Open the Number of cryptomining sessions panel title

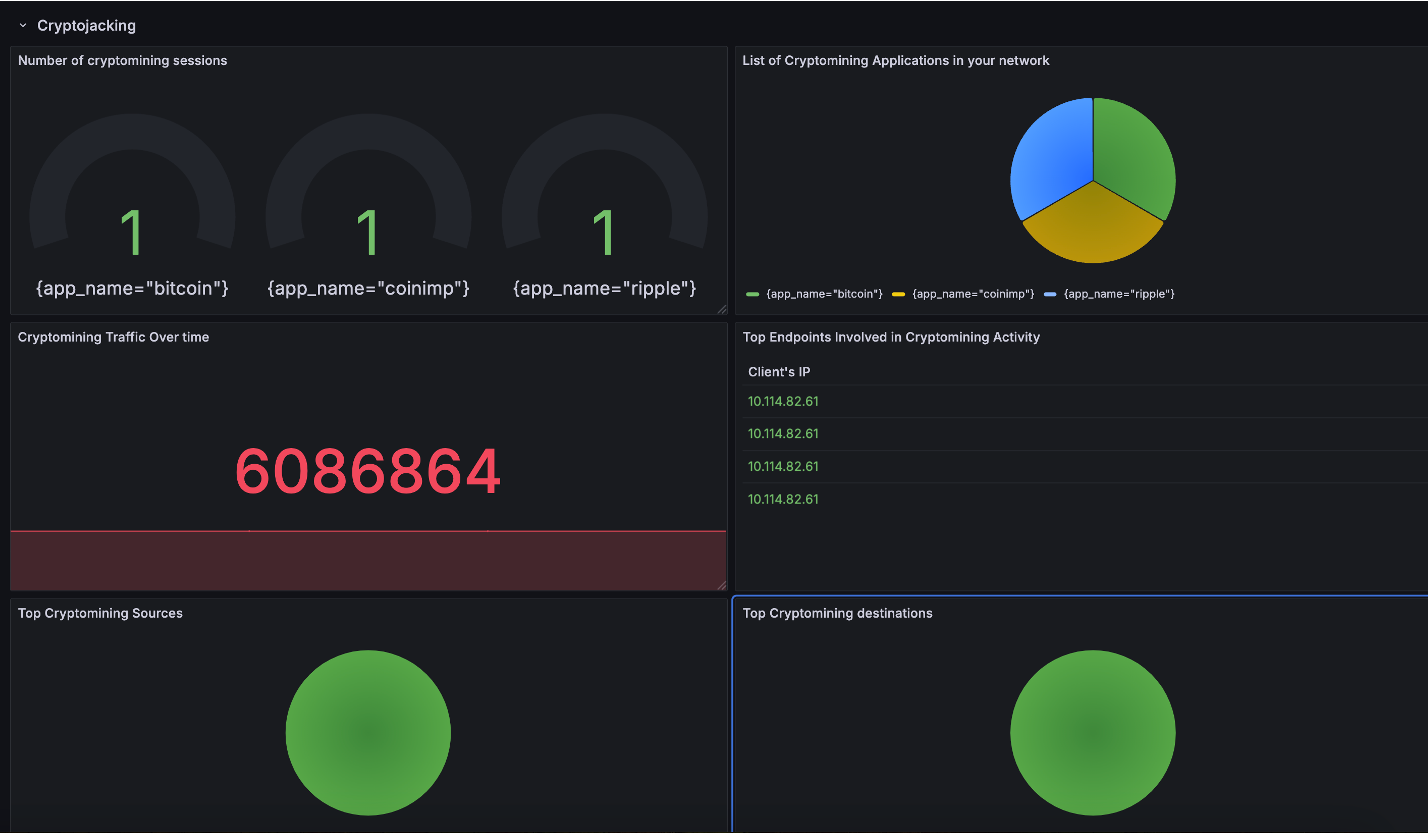point(123,61)
